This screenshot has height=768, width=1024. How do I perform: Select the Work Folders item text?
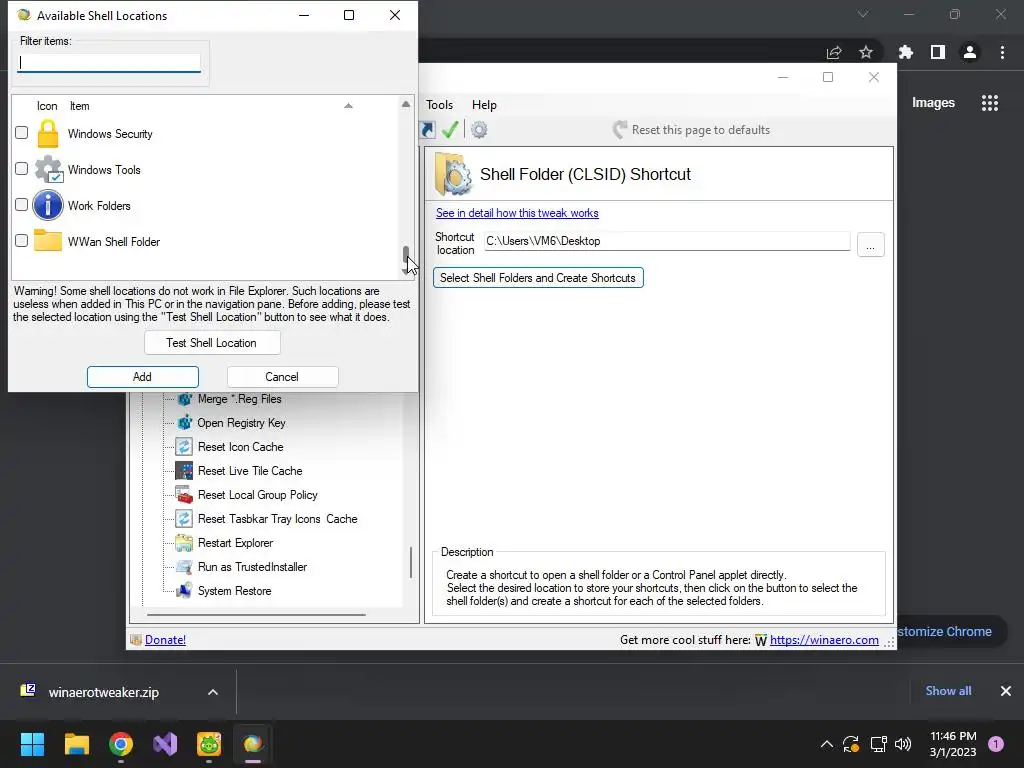(x=99, y=206)
